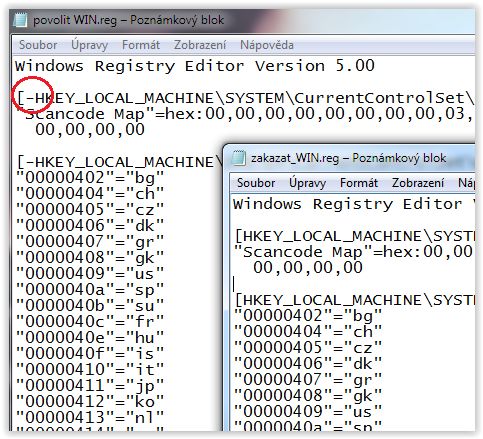Viewport: 483px width, 439px height.
Task: Click "Scancode Map" line in zakazat_WIN.reg
Action: pos(353,252)
